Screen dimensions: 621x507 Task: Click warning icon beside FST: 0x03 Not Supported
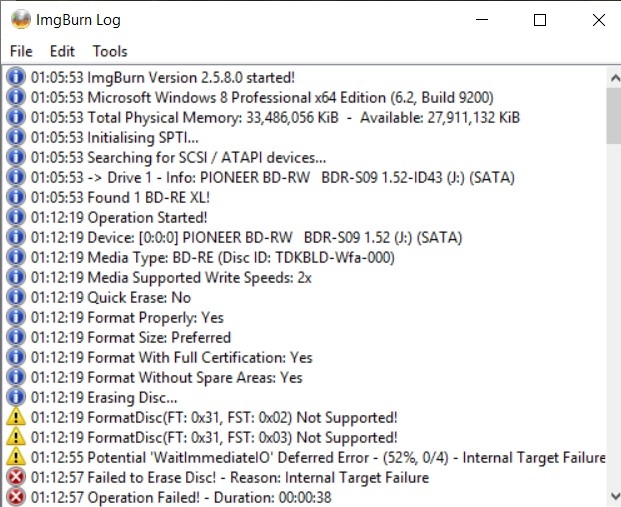[x=16, y=437]
